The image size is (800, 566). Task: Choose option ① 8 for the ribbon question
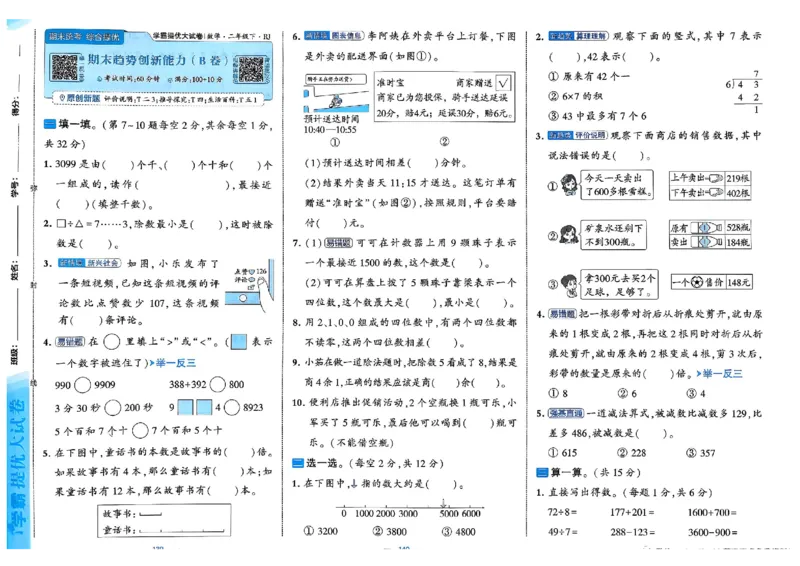(558, 393)
